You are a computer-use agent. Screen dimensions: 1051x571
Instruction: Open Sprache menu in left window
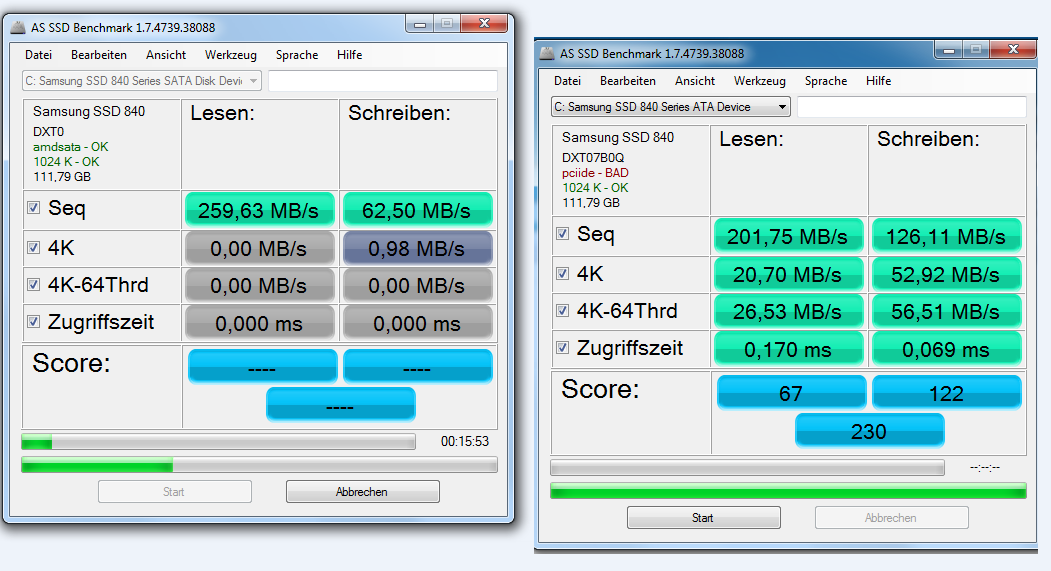(297, 55)
